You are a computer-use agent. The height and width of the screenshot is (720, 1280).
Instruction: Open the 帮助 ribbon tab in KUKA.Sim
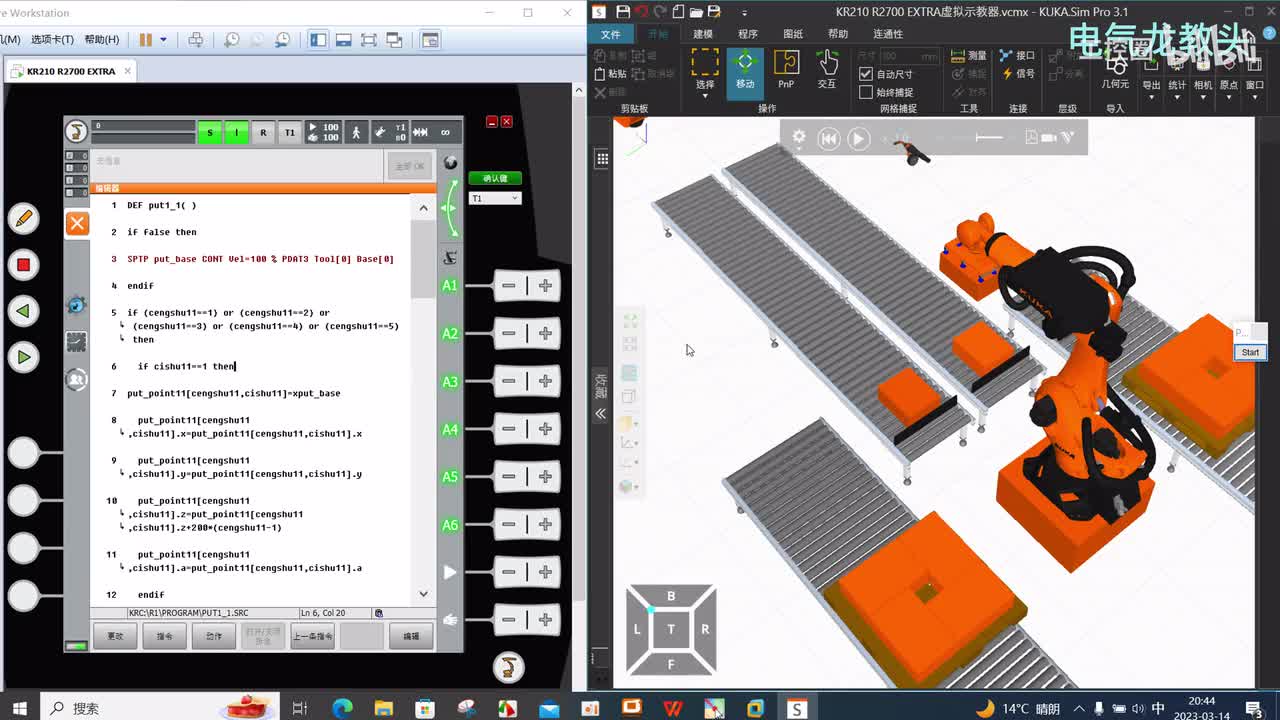[838, 34]
